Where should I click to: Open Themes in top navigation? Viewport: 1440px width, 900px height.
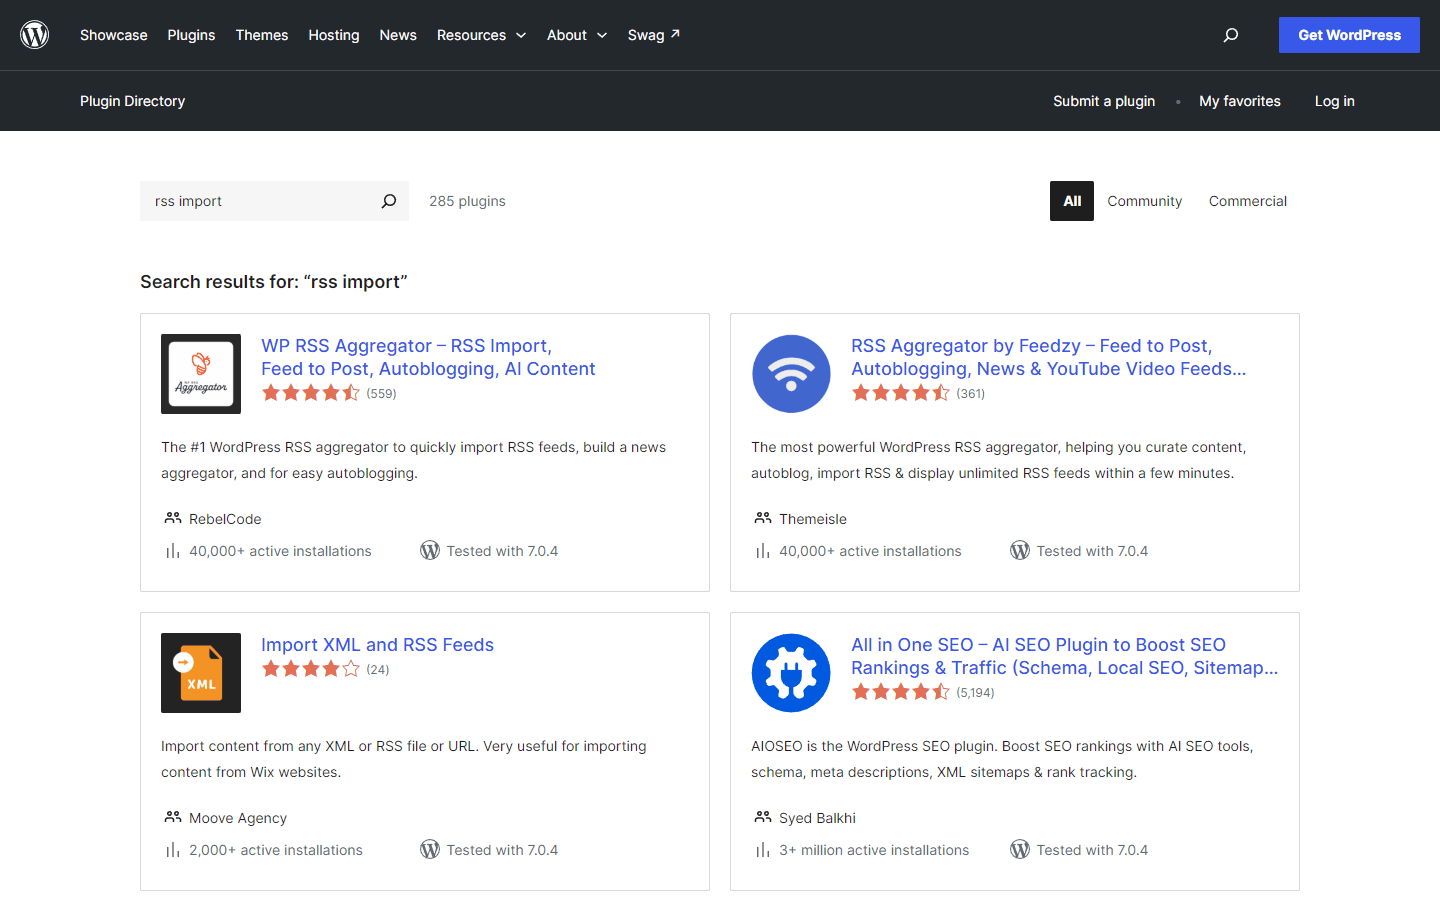point(262,35)
